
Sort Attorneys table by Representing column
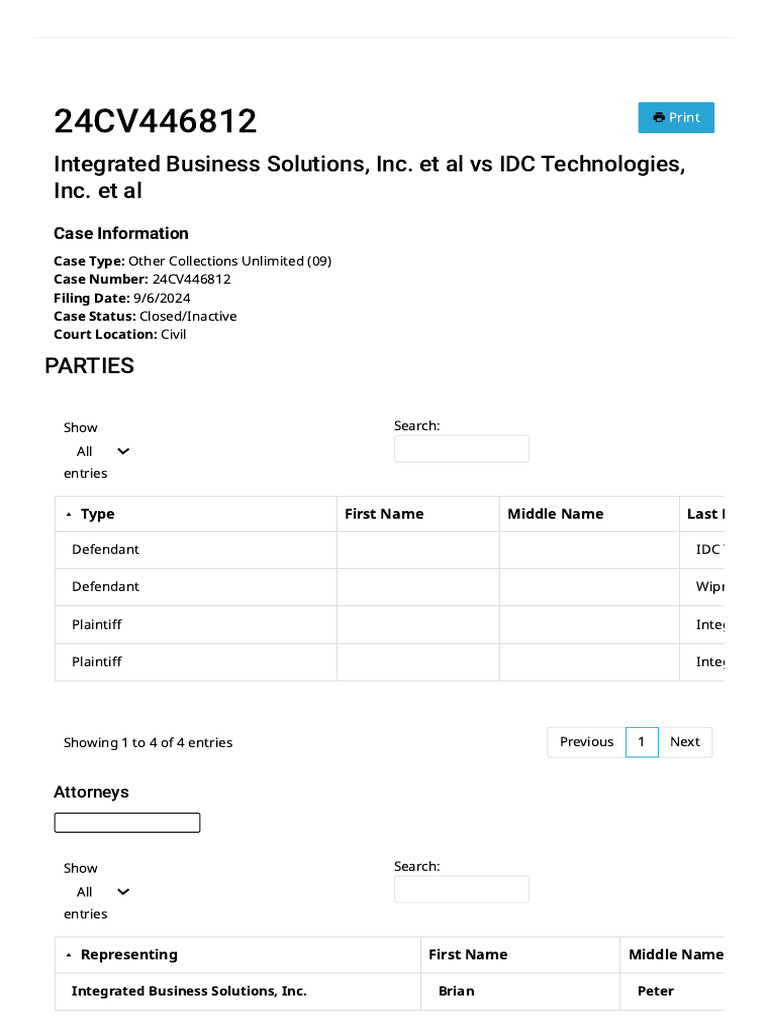tap(129, 955)
